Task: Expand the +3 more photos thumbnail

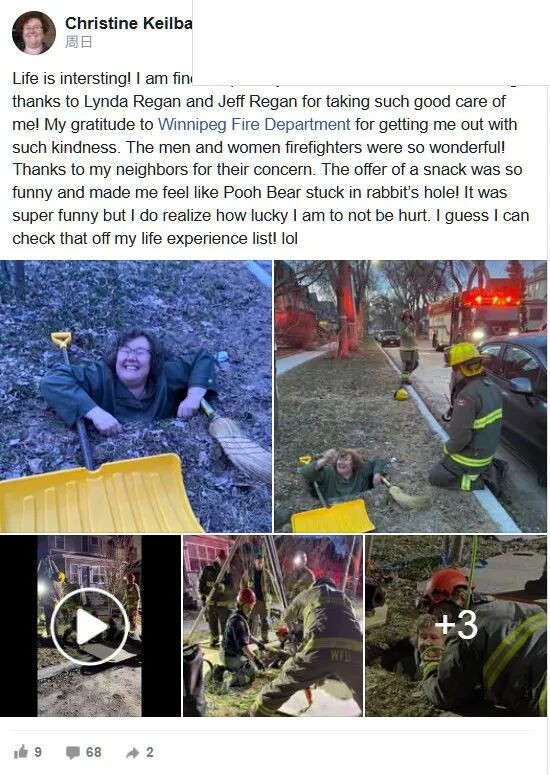Action: pyautogui.click(x=456, y=626)
